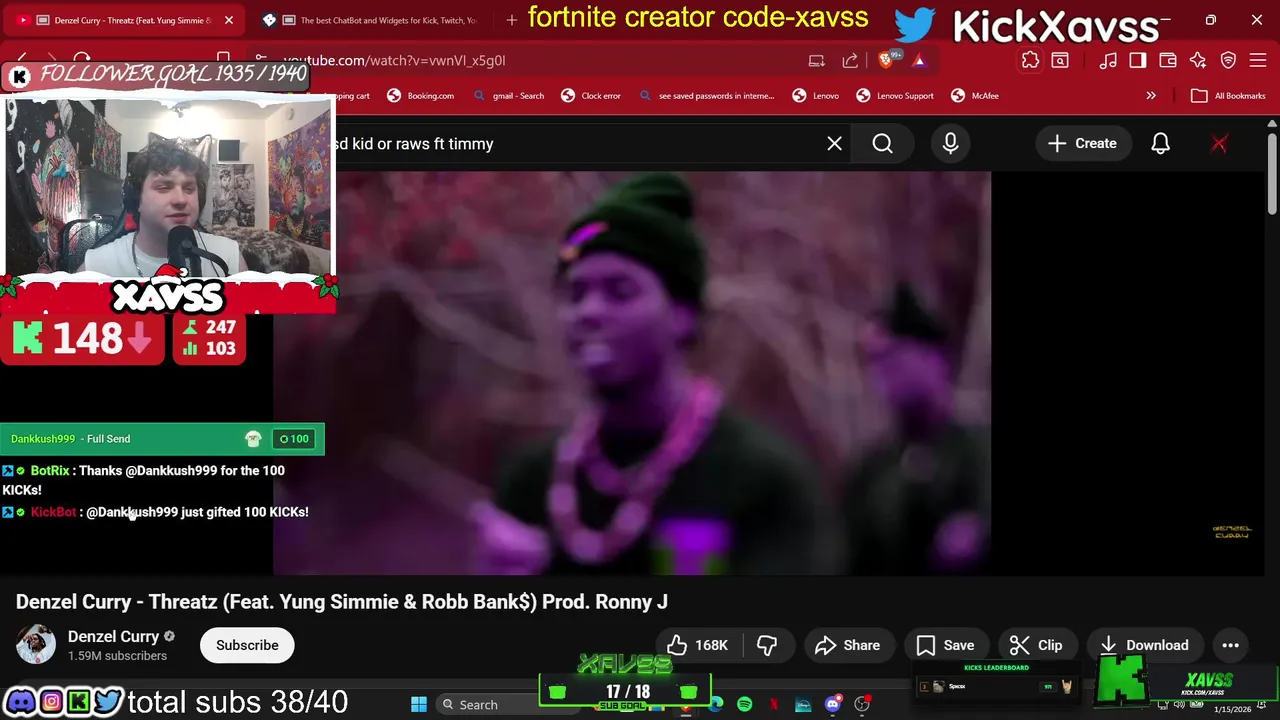Open the media control music note icon

1108,60
